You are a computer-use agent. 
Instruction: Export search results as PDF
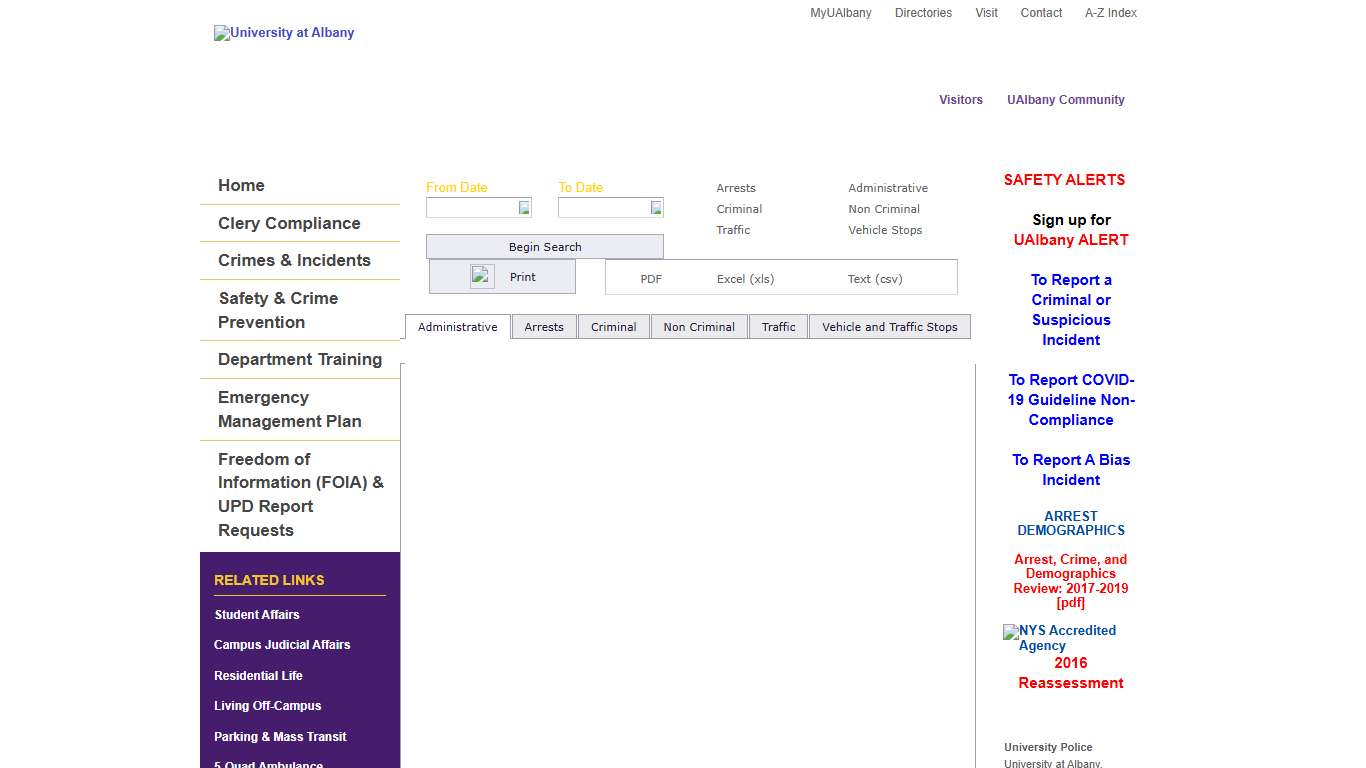coord(651,279)
